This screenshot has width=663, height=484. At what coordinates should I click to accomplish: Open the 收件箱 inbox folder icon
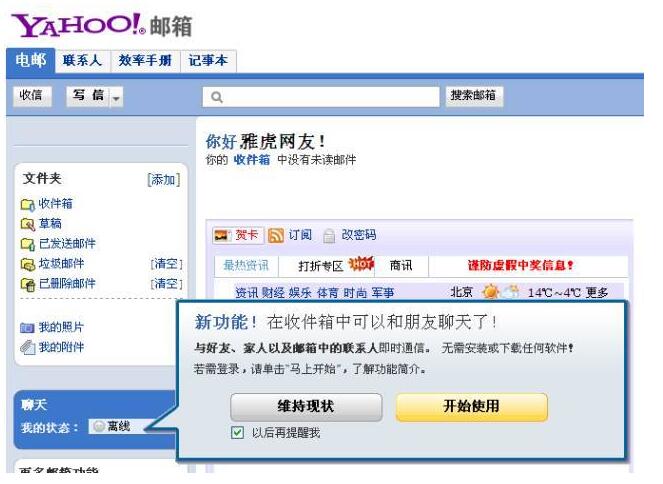(x=27, y=205)
